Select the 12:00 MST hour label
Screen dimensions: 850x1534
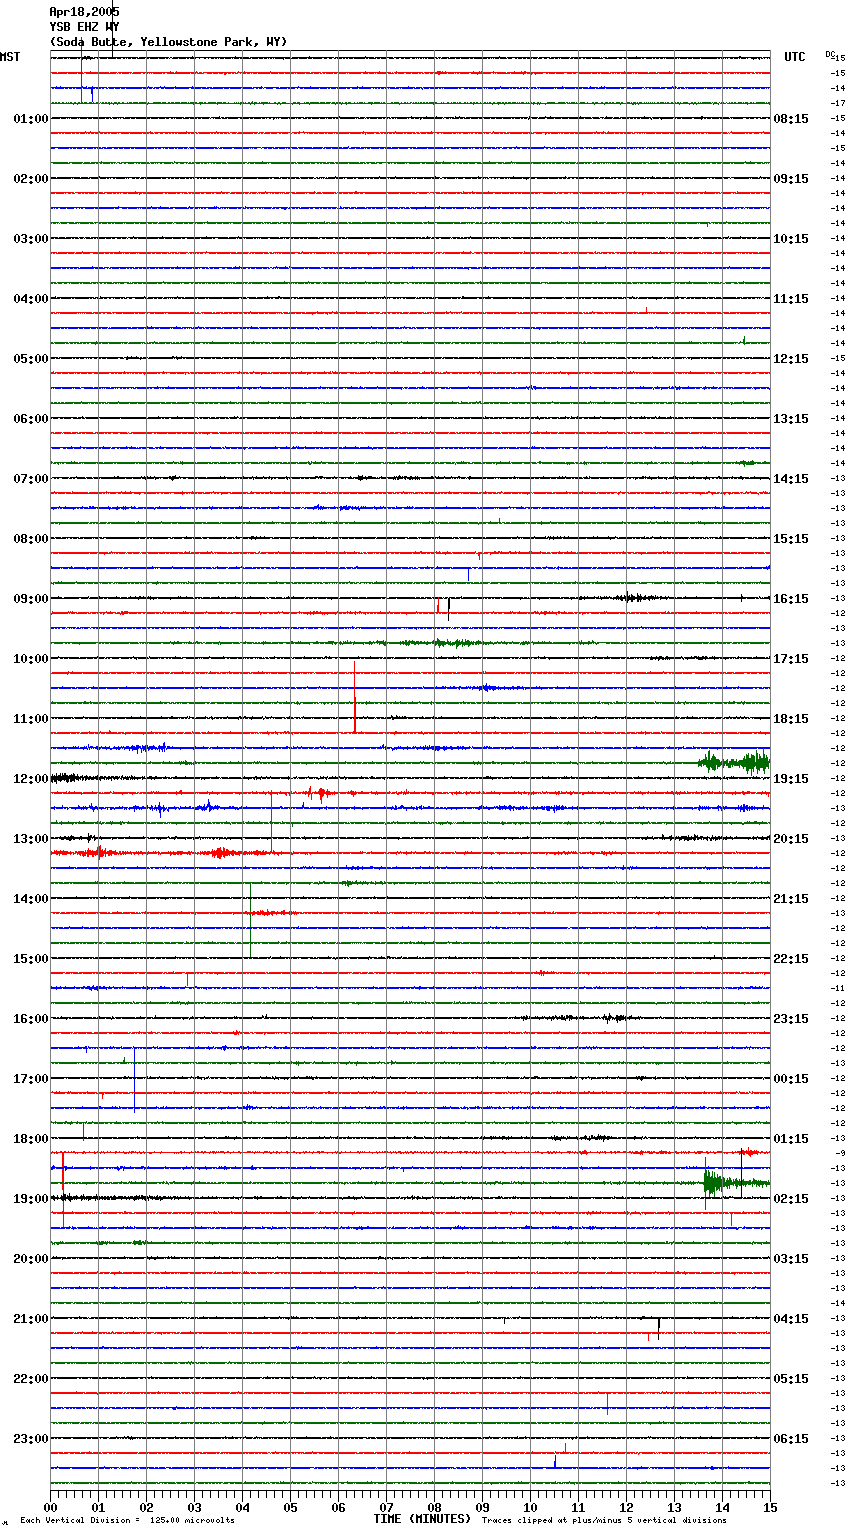(31, 779)
